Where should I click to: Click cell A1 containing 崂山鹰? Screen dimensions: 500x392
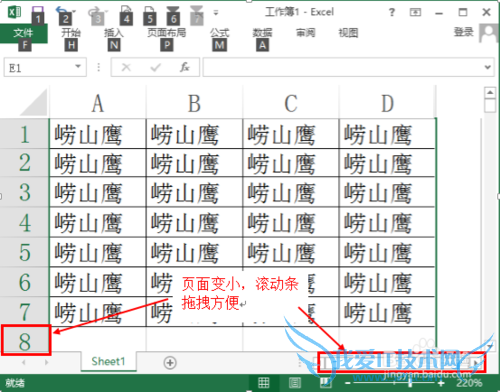(98, 134)
